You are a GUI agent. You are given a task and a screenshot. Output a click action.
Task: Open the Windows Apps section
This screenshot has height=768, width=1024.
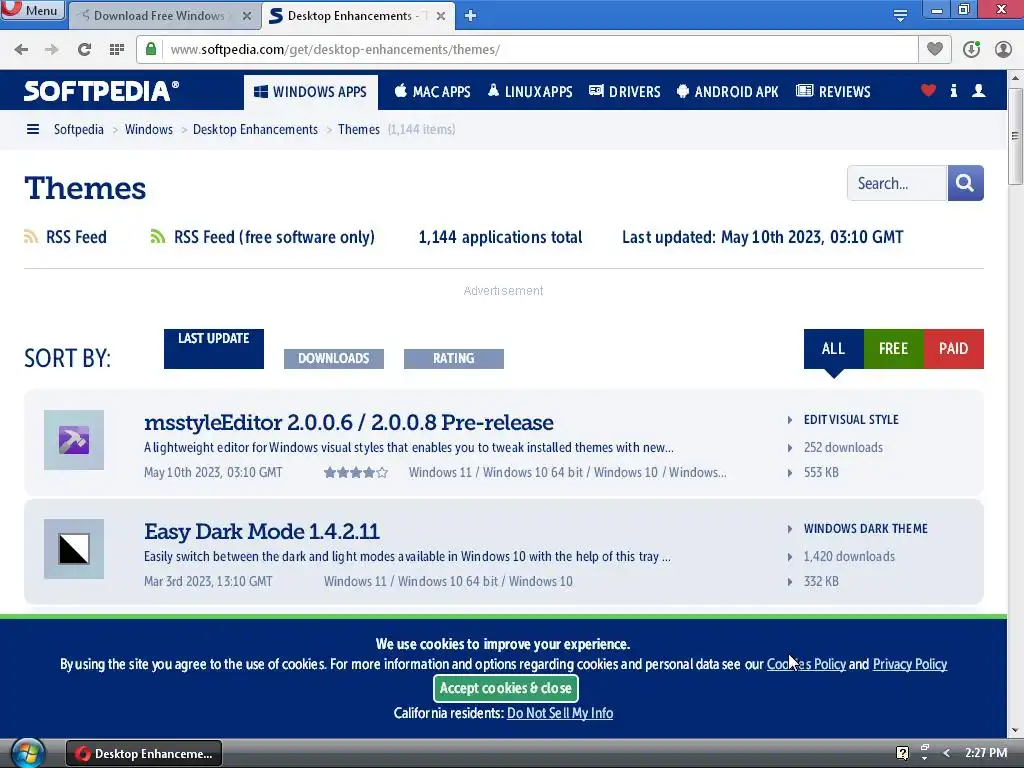[x=310, y=92]
